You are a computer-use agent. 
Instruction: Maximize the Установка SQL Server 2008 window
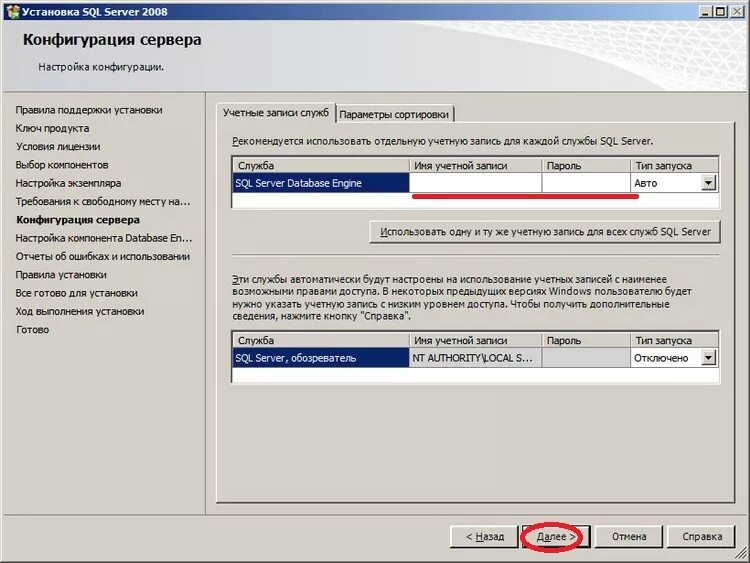[x=720, y=11]
